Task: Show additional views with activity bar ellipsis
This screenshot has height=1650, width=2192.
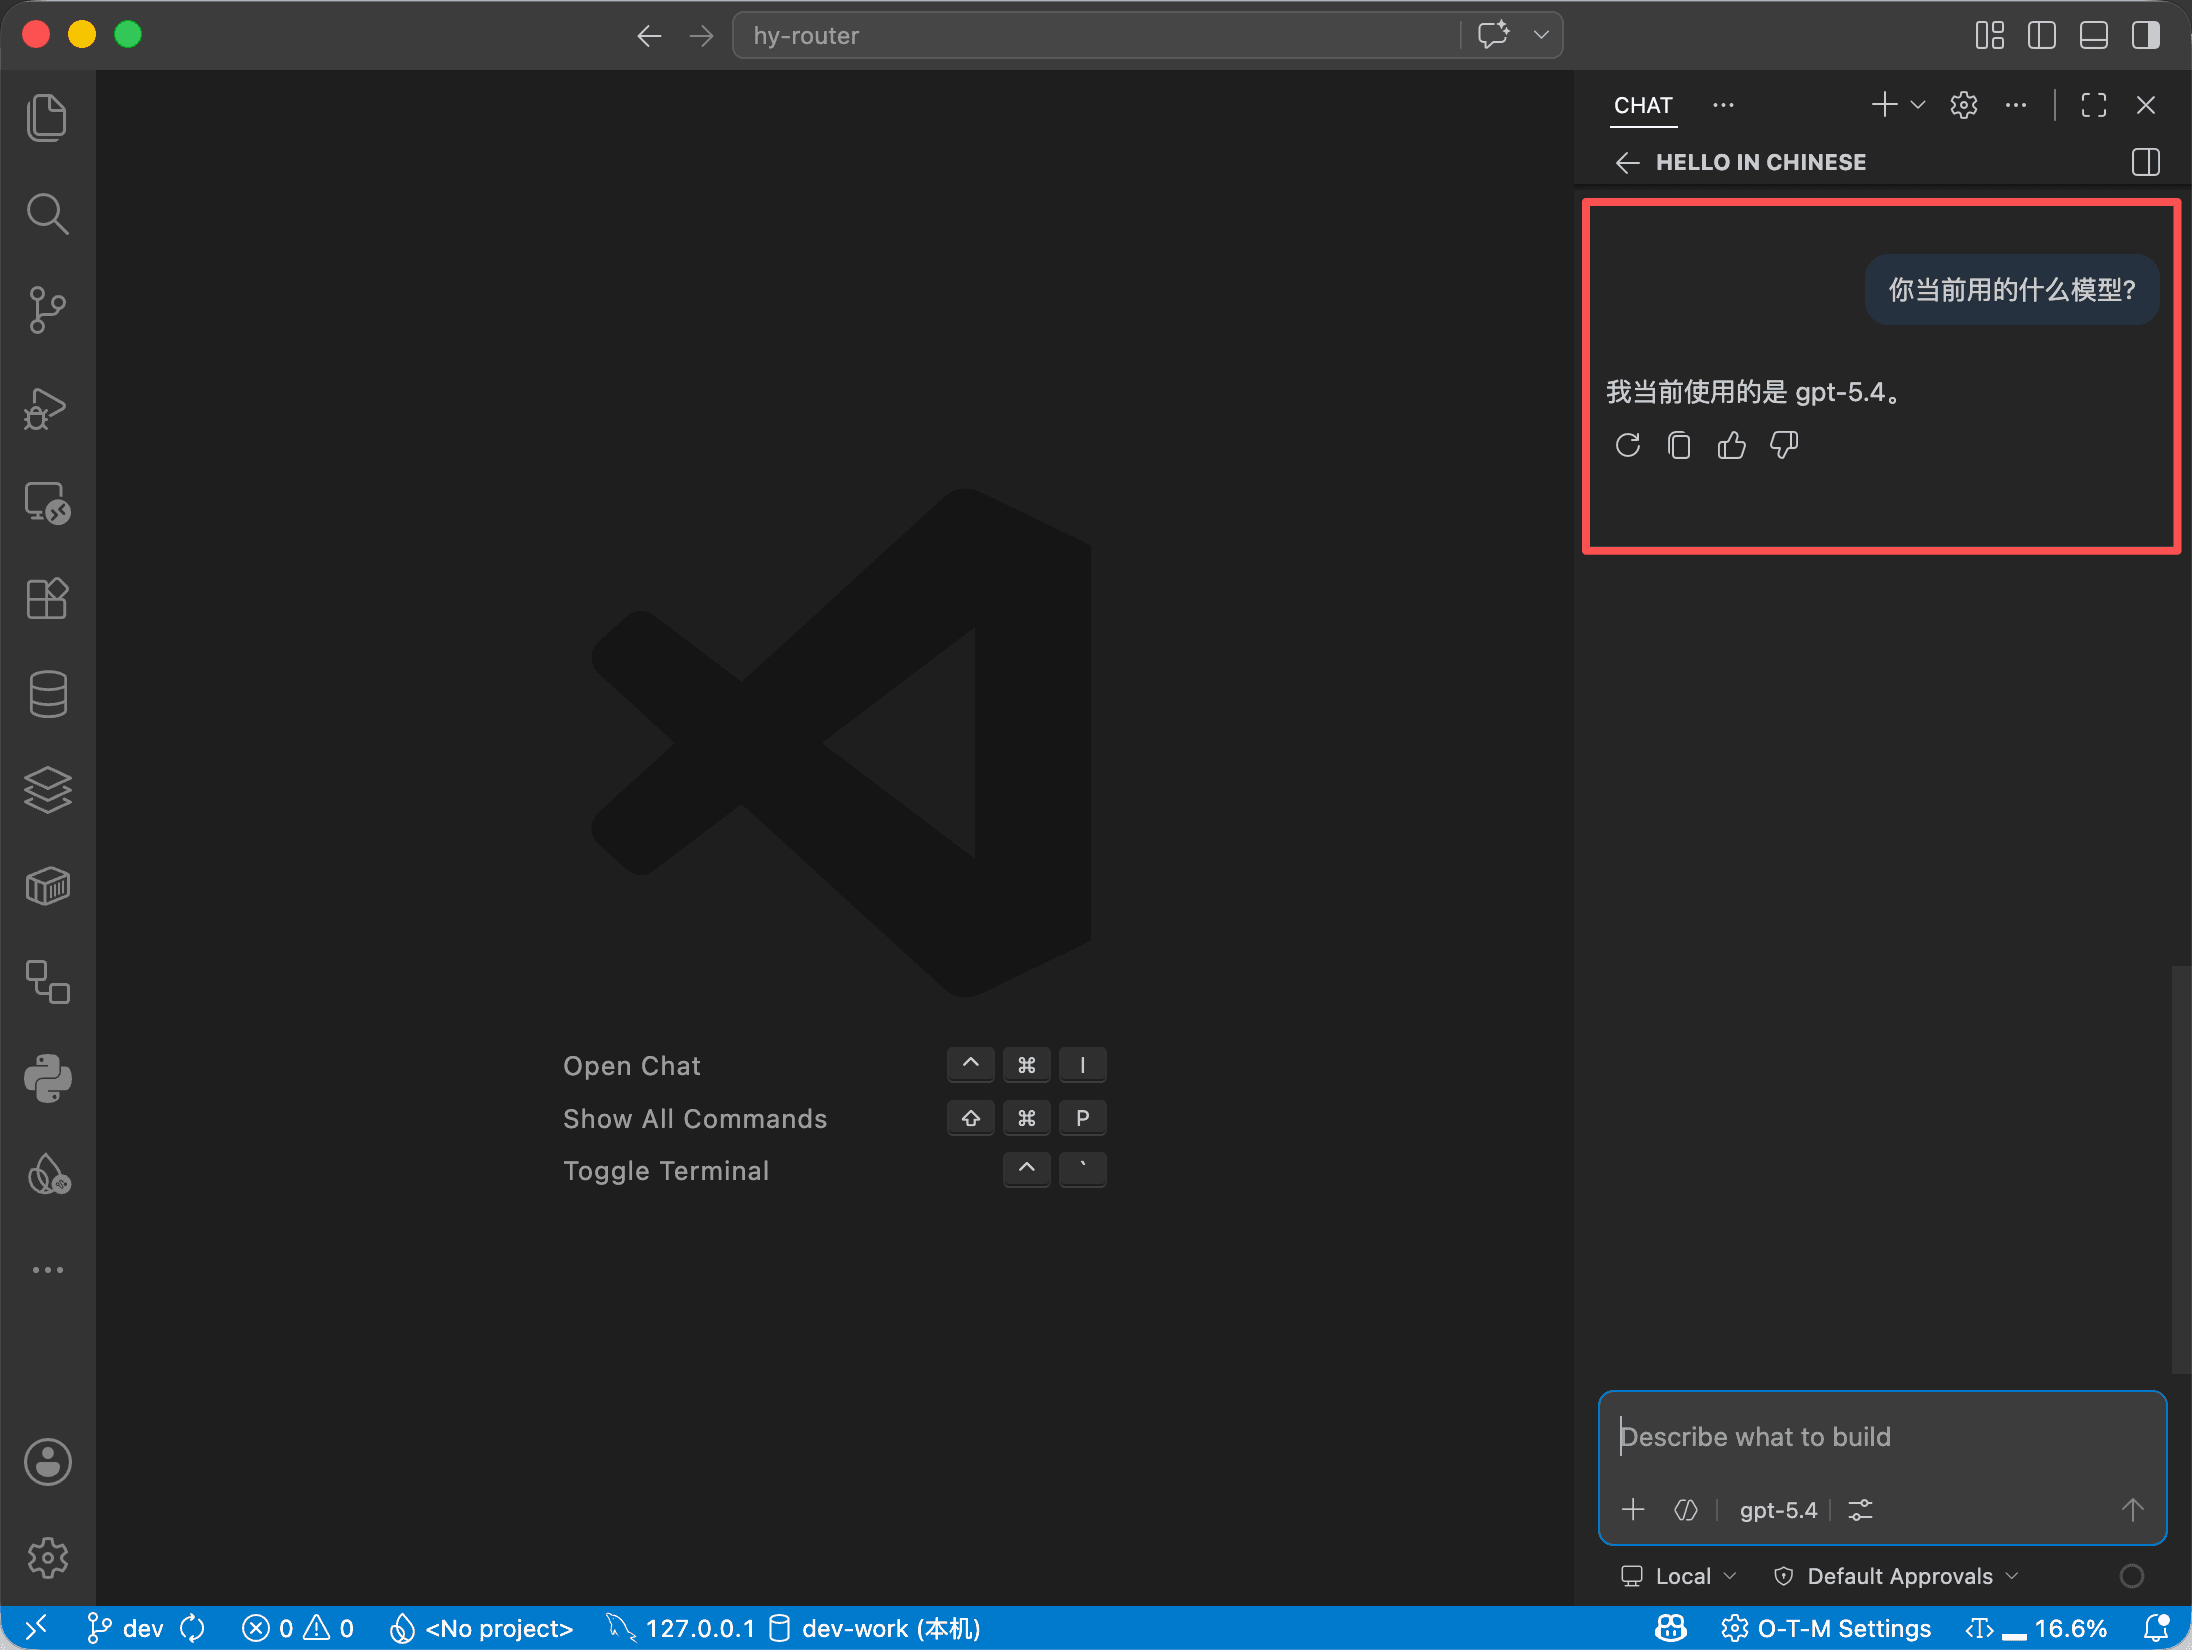Action: coord(47,1270)
